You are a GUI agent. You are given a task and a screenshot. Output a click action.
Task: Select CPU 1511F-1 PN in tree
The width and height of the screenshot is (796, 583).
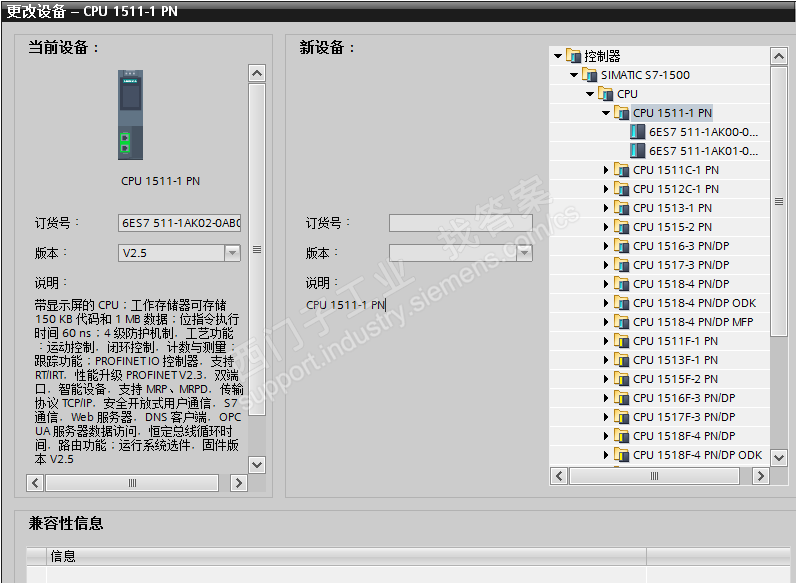[675, 341]
